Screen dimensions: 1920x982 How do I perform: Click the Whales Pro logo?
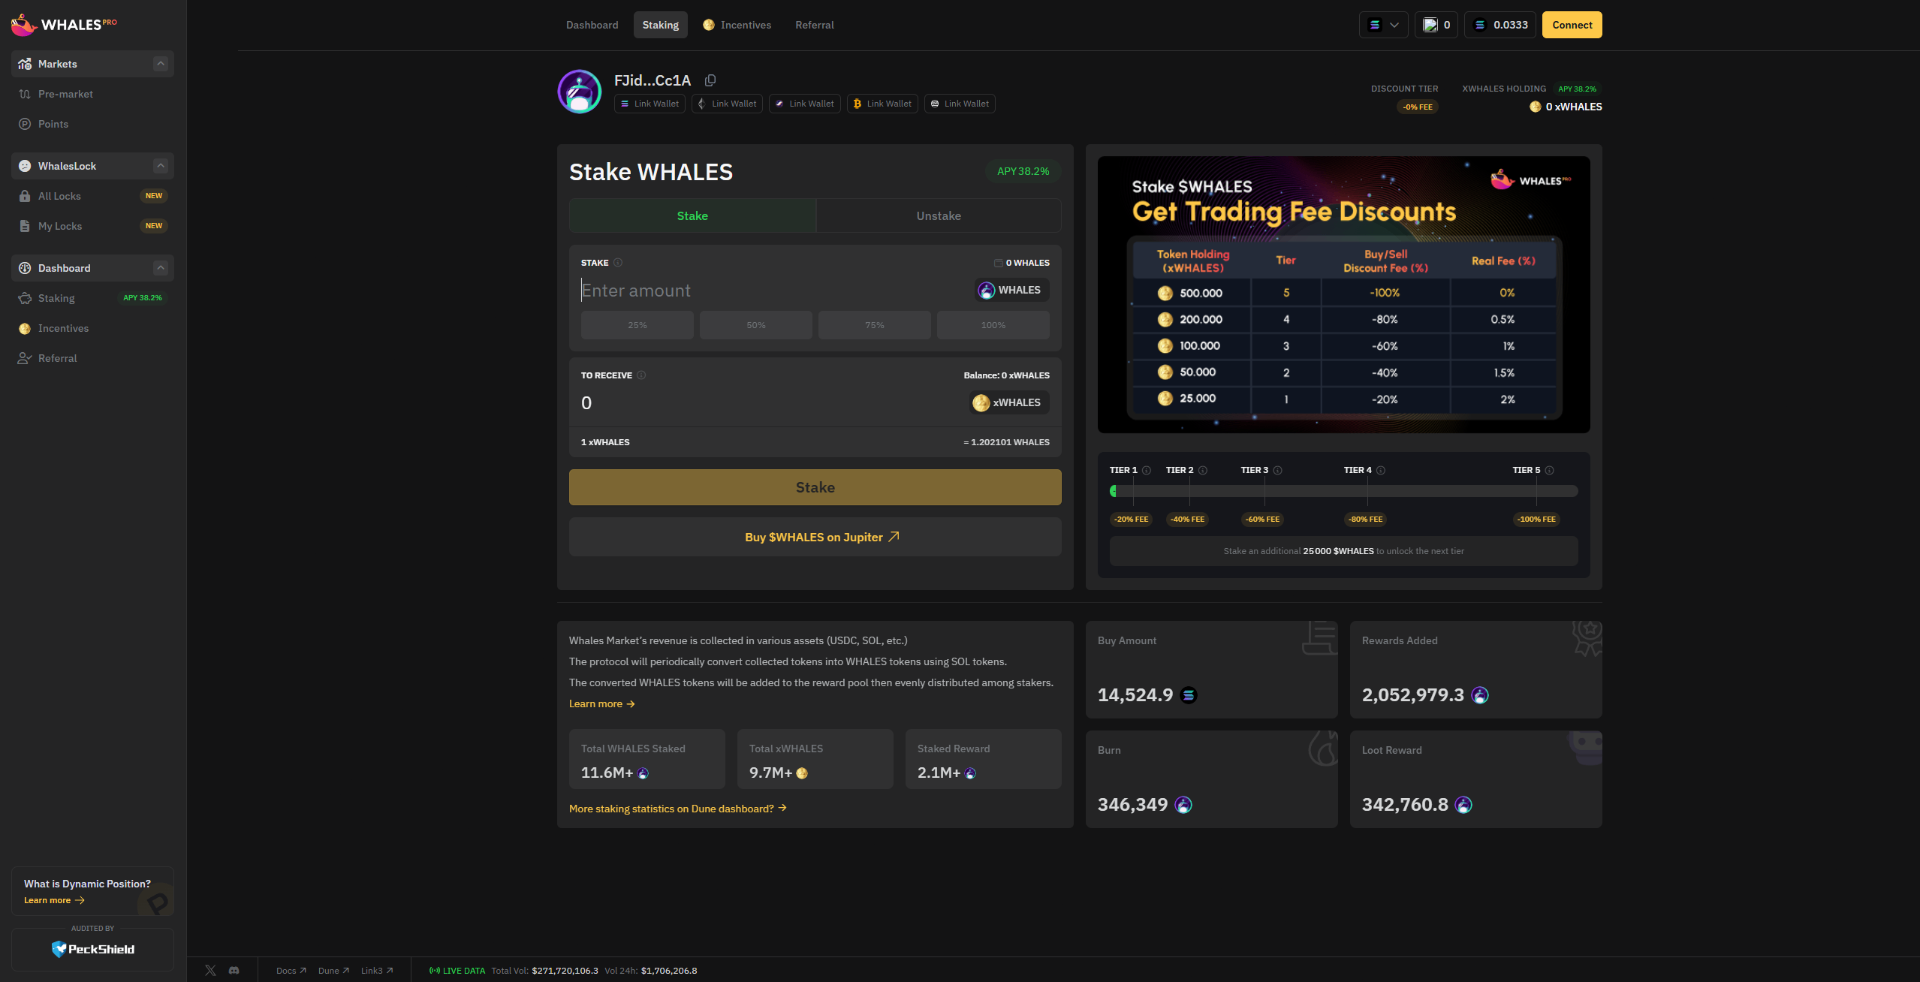[63, 24]
